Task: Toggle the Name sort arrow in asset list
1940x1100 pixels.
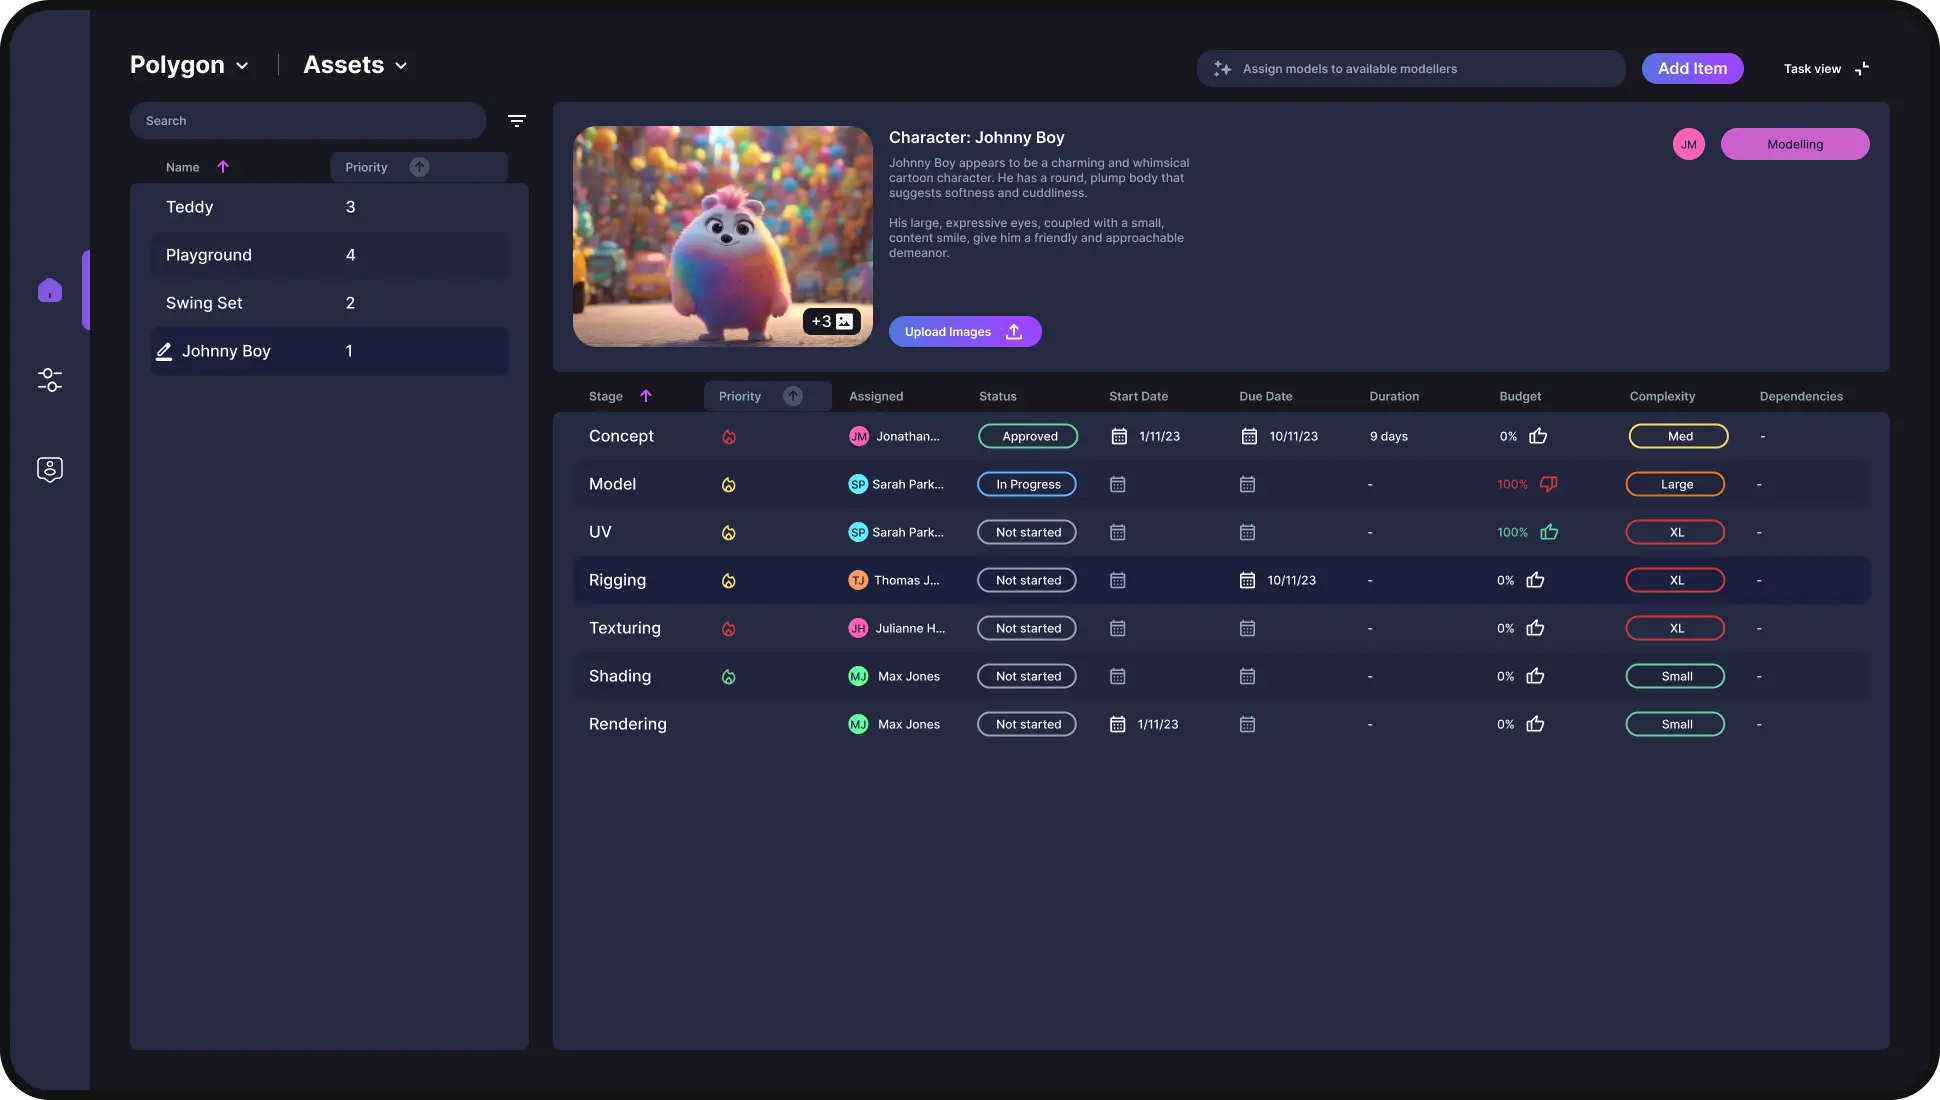Action: (223, 167)
